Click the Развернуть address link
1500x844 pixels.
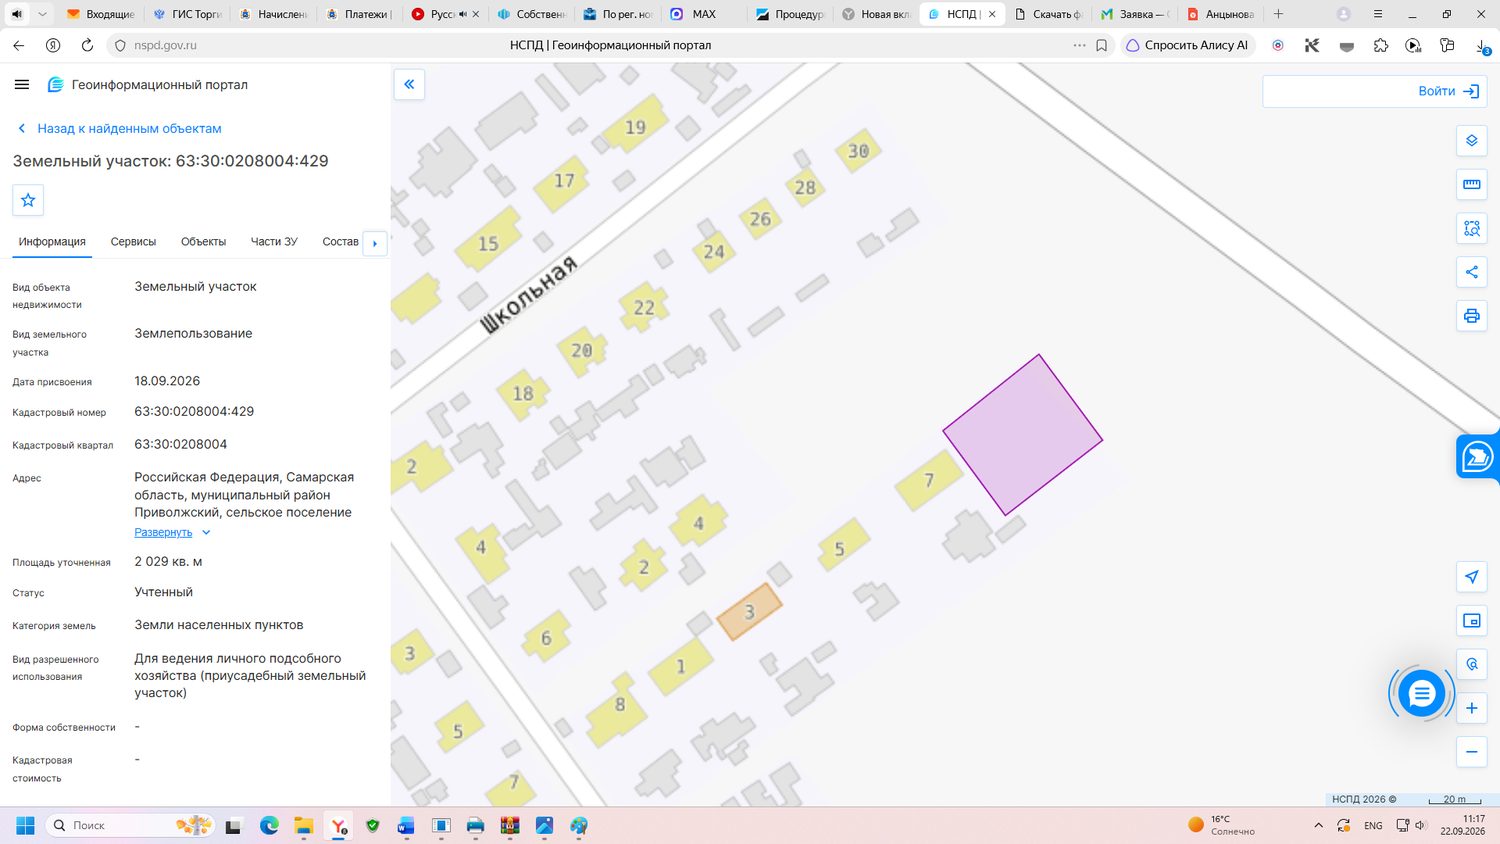pos(163,533)
